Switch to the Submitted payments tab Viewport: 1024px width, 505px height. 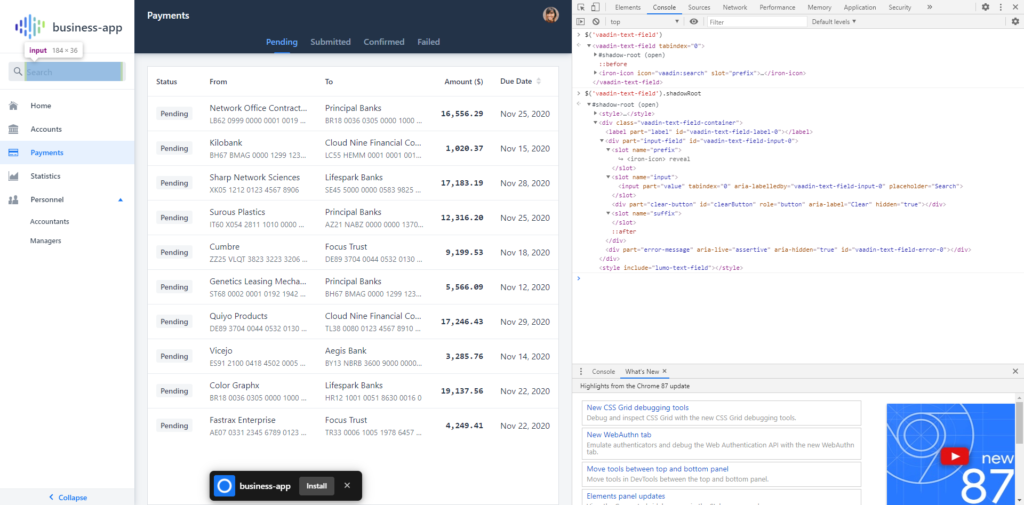(330, 42)
